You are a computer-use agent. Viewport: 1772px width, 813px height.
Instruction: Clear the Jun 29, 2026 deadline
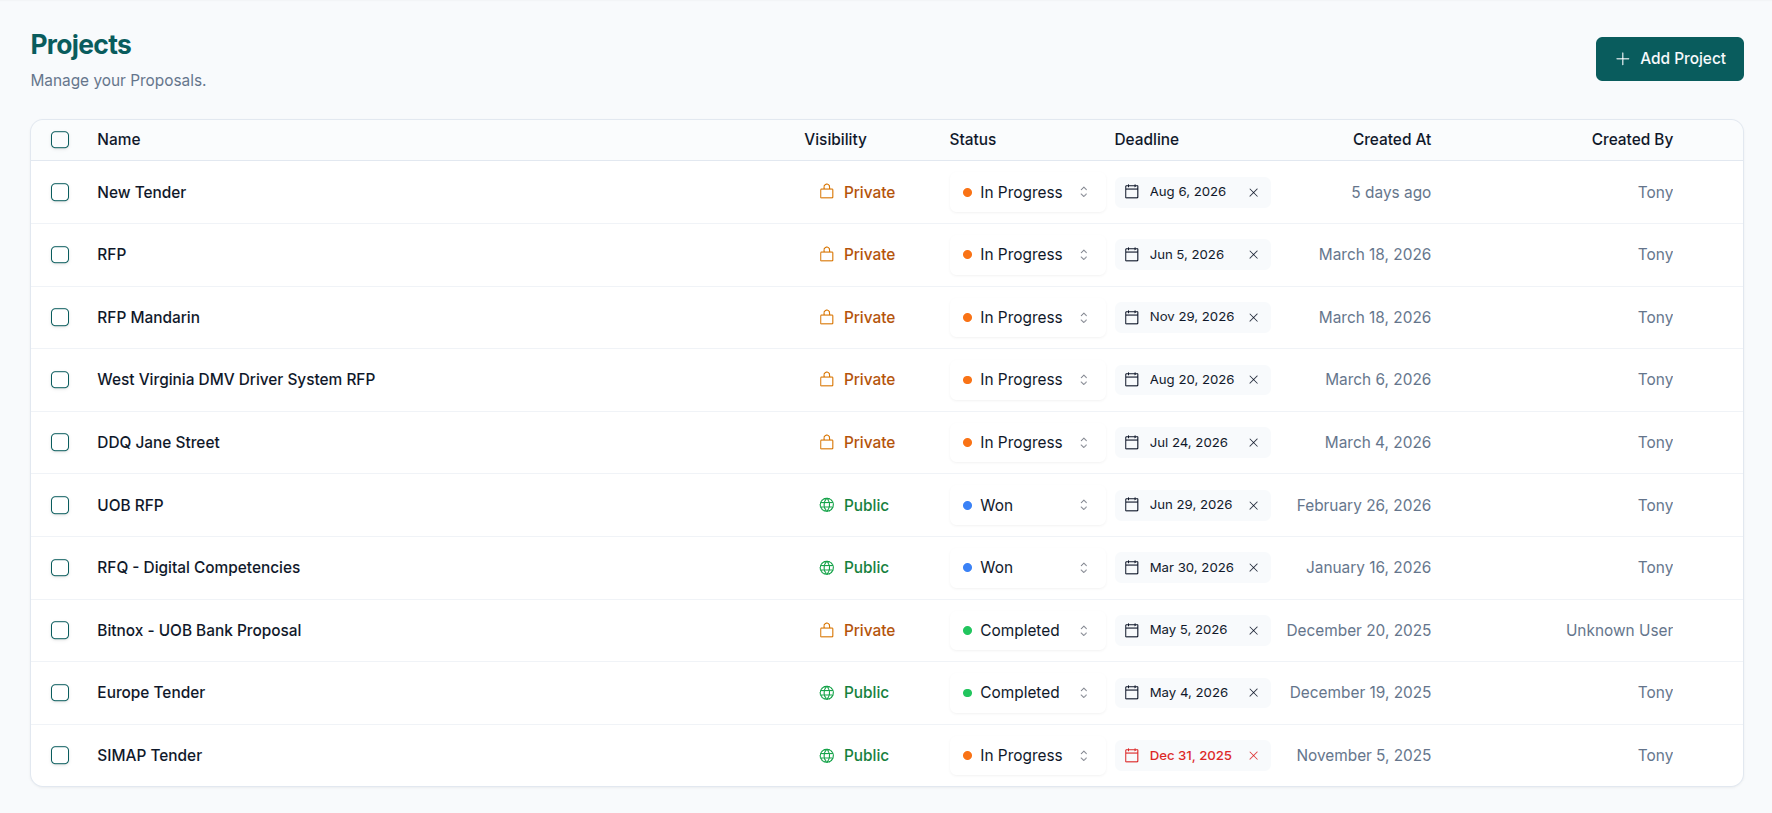1253,506
